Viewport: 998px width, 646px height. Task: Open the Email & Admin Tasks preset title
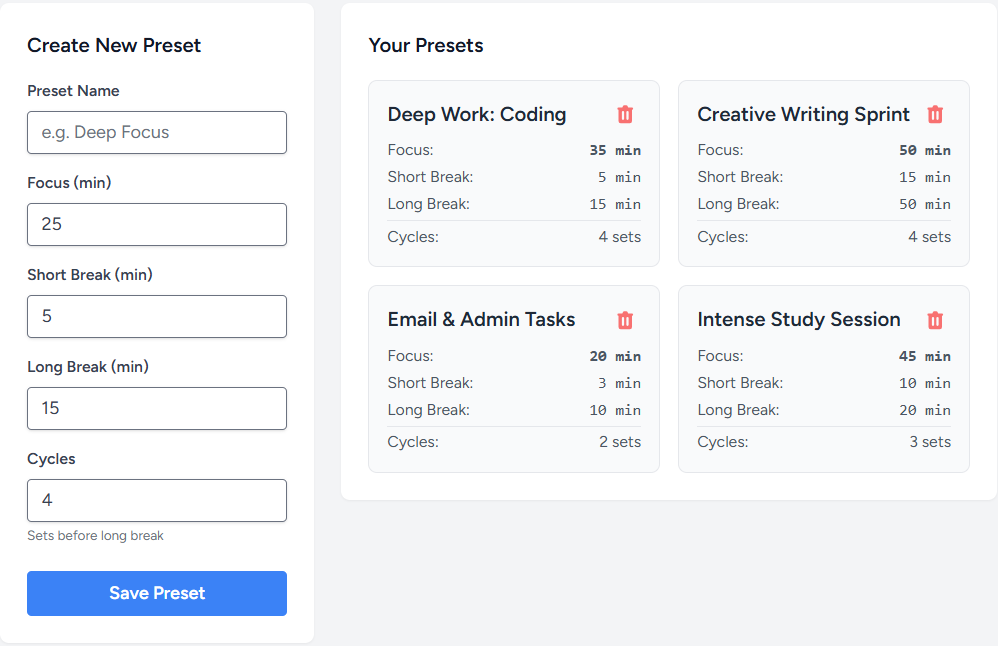click(x=481, y=320)
